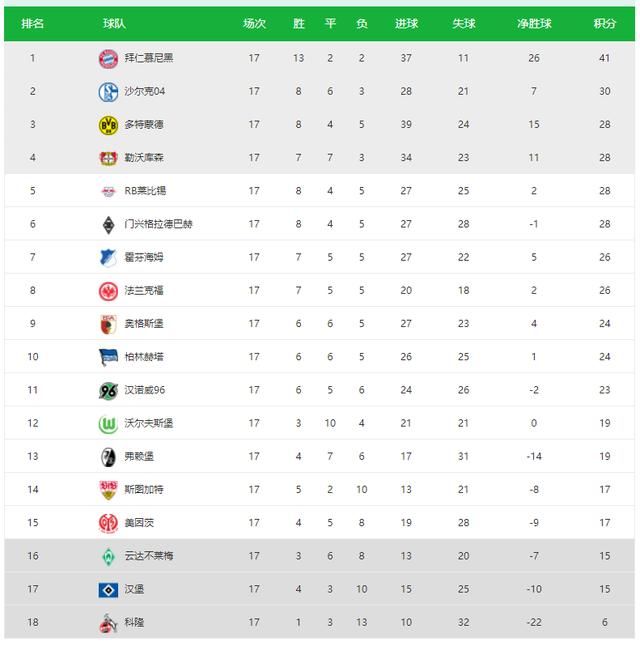Click the Eintracht Frankfurt eagle crest
Image resolution: width=640 pixels, height=646 pixels.
pos(108,291)
